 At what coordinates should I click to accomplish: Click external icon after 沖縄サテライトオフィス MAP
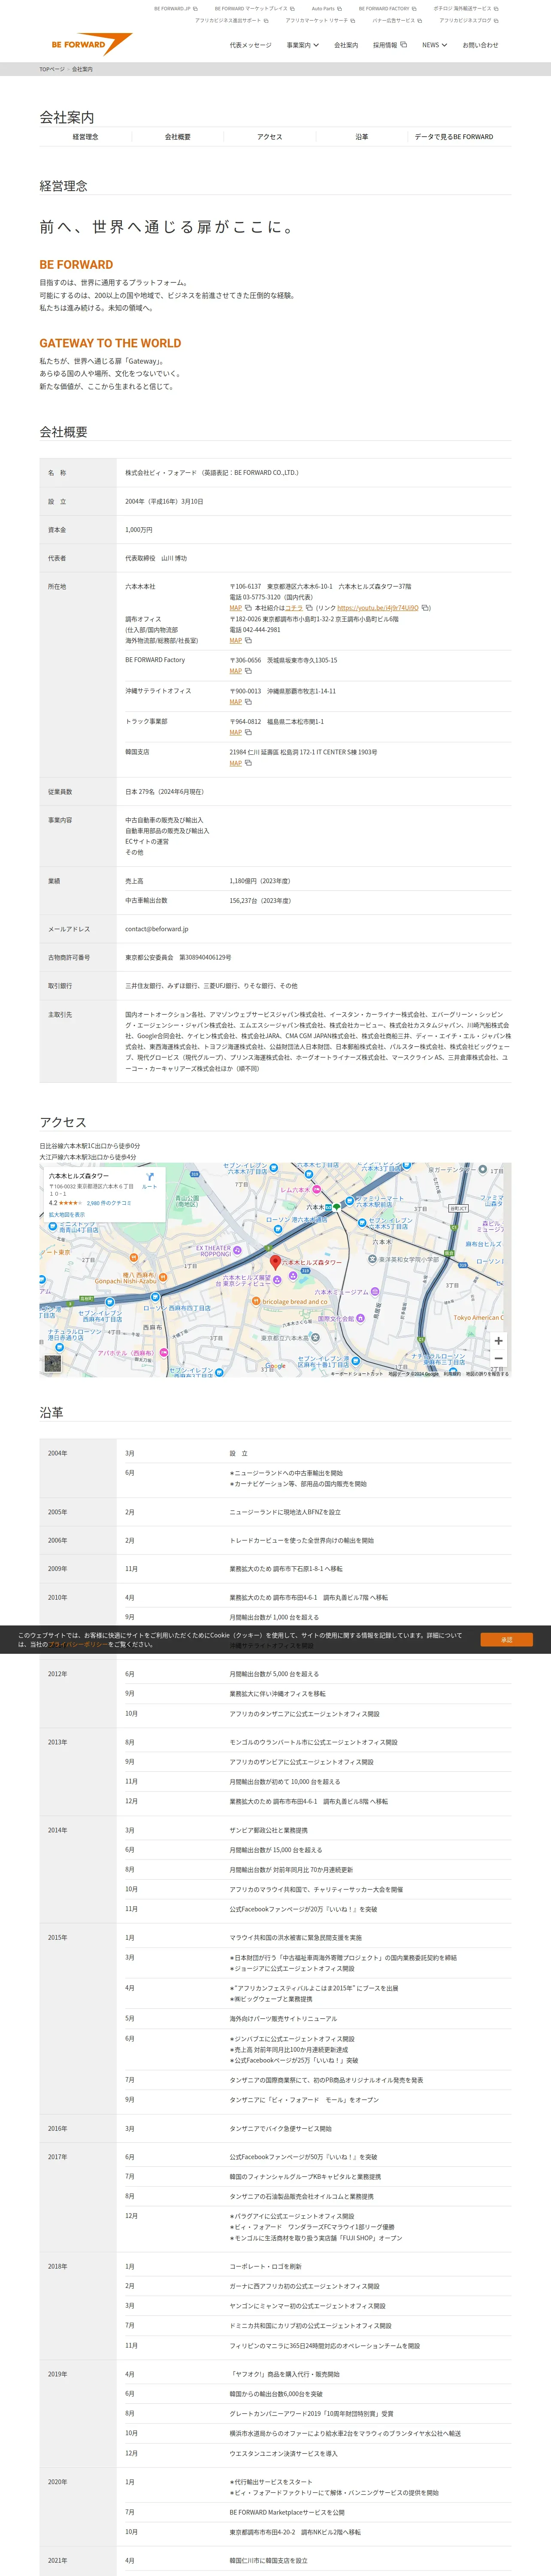(x=248, y=702)
